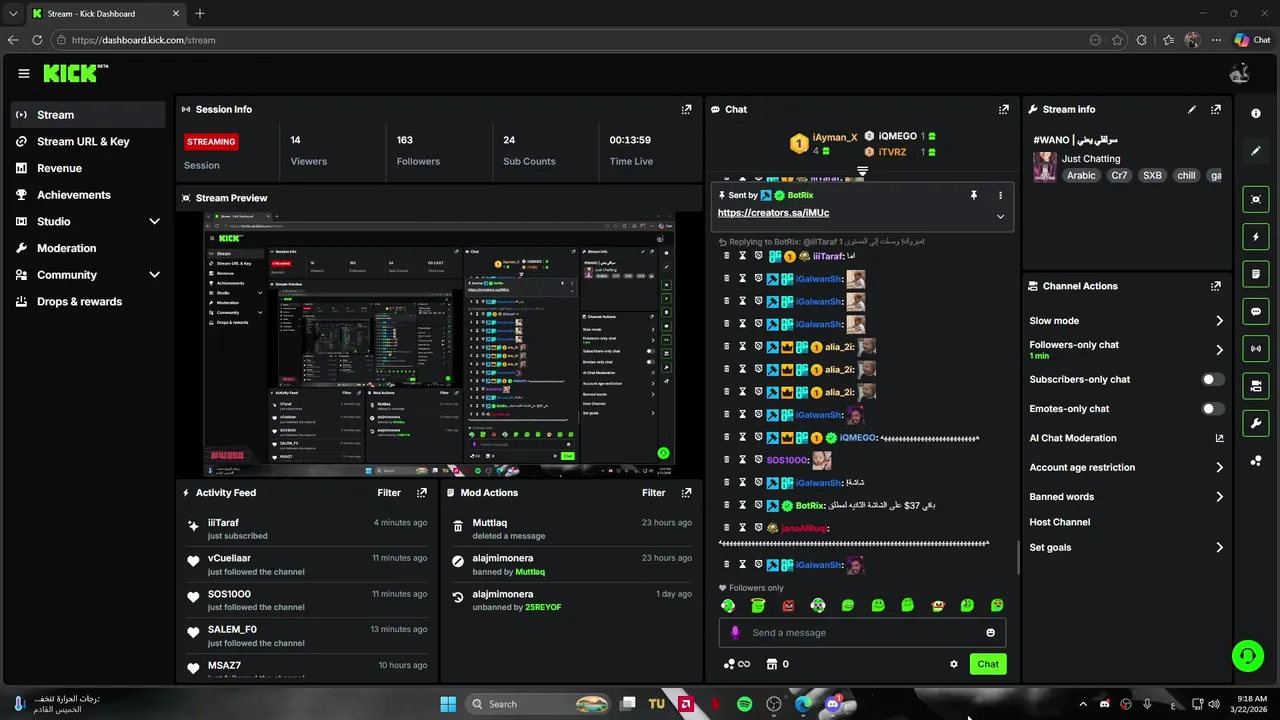1280x720 pixels.
Task: Timeout SOS1000 with the hourglass icon
Action: pyautogui.click(x=742, y=460)
